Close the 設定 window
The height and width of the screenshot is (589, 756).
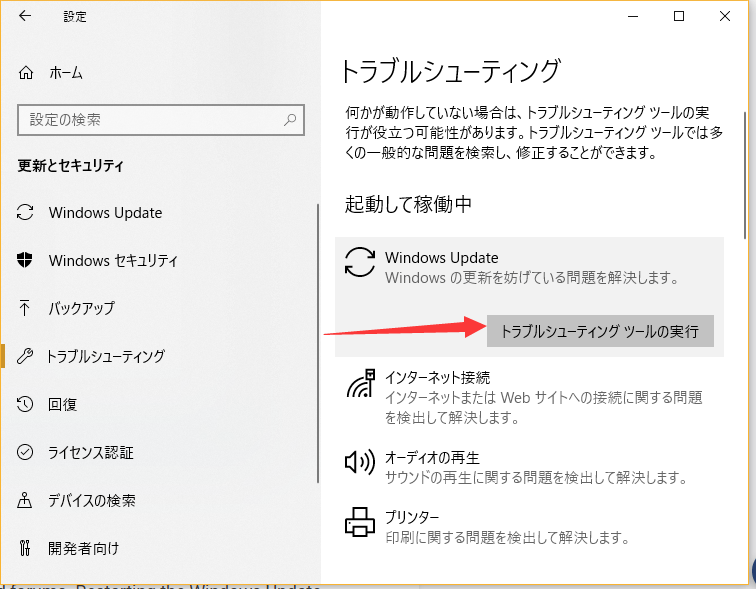[725, 16]
